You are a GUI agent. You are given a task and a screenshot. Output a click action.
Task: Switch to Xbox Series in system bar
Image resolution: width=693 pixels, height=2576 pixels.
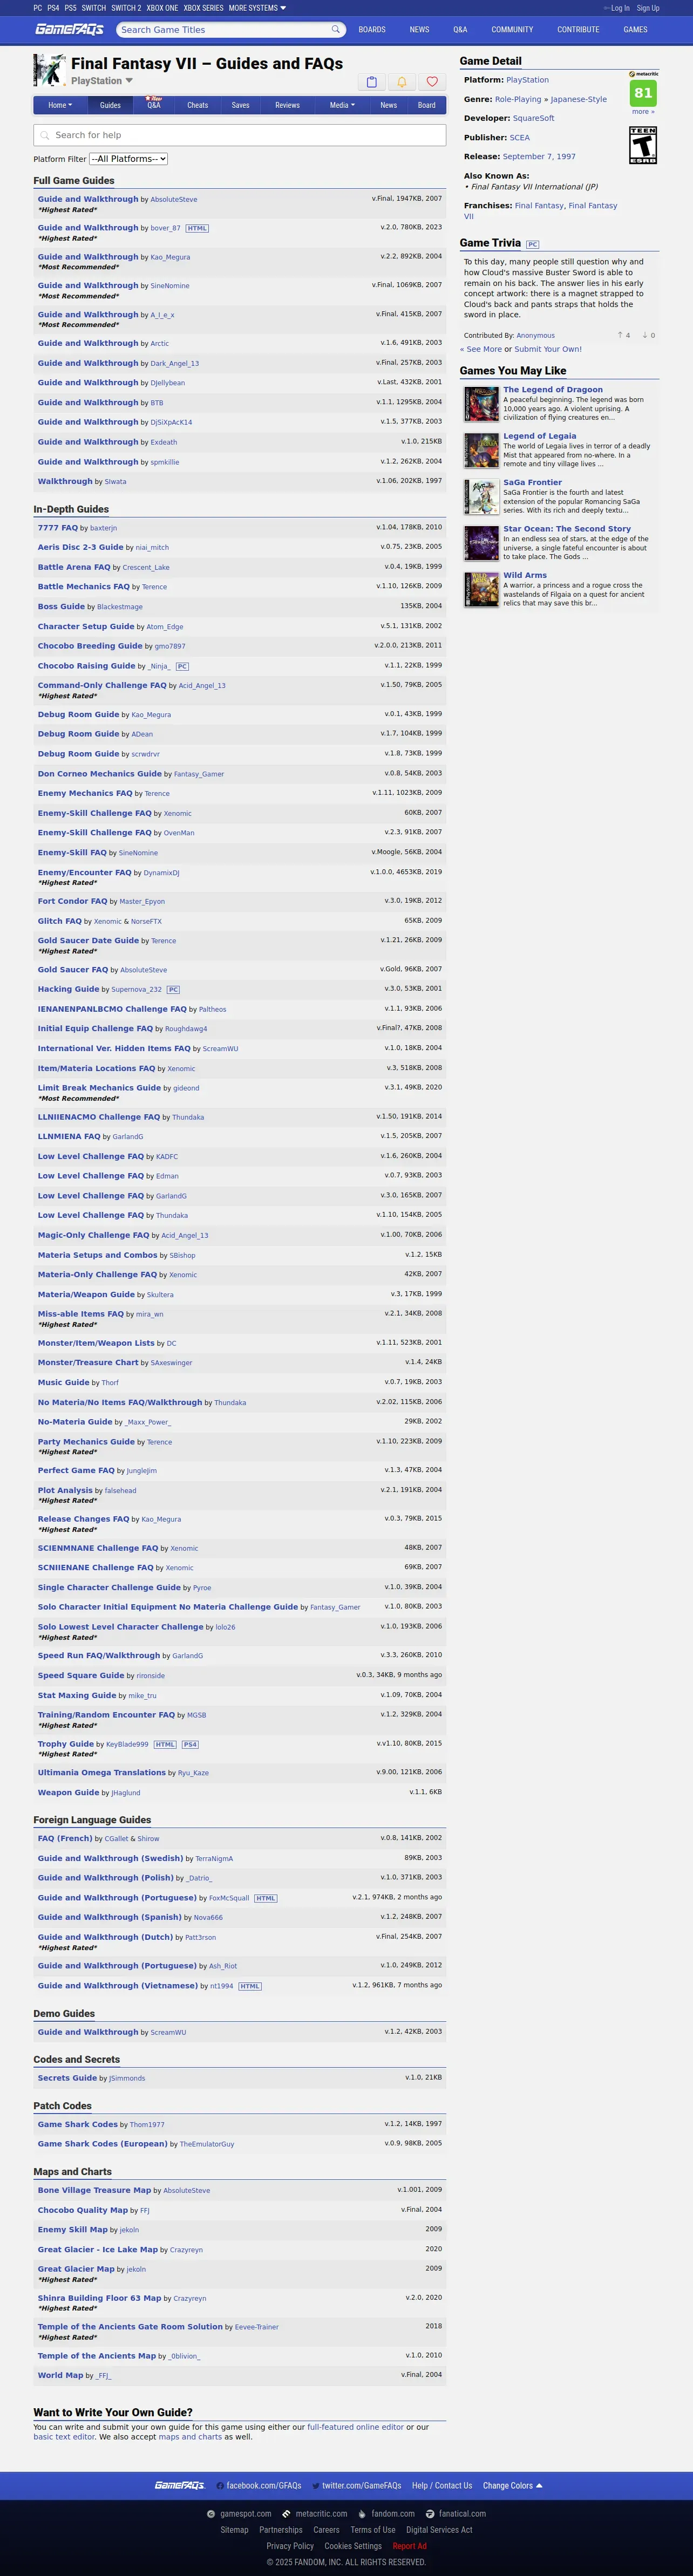tap(203, 8)
